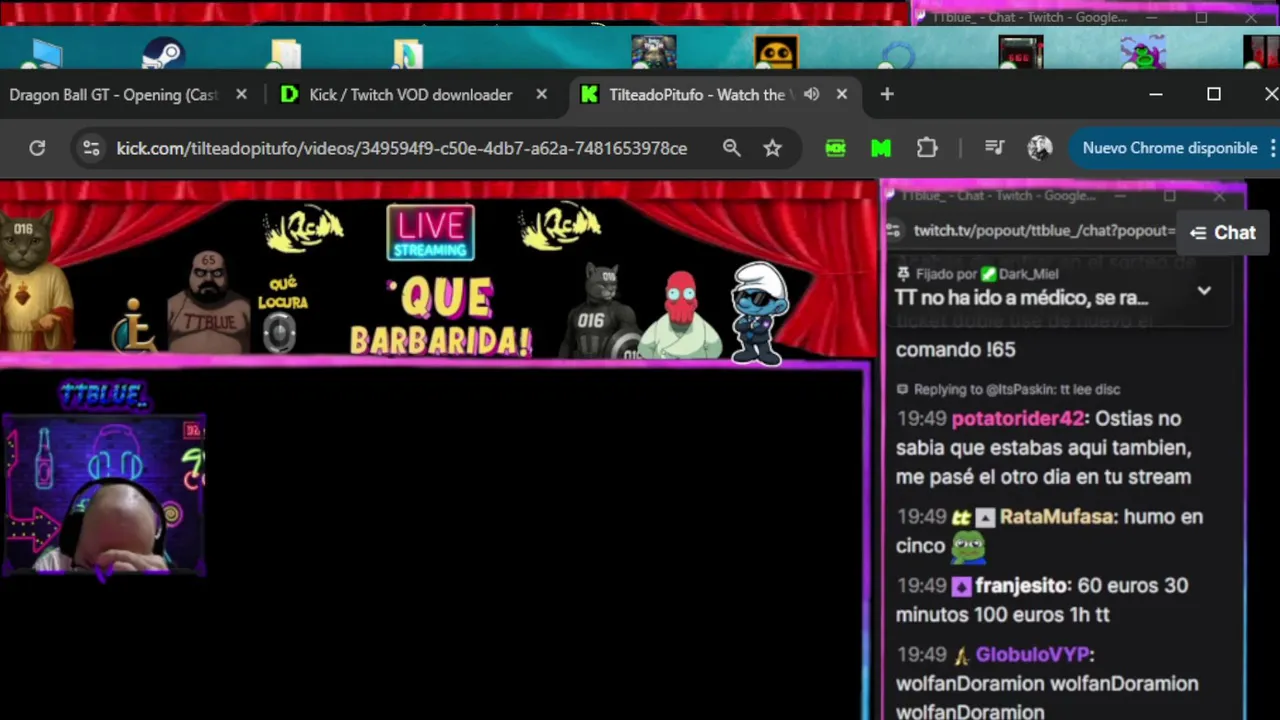1280x720 pixels.
Task: Click the QUE LOCURA speaker graphic
Action: pos(281,314)
